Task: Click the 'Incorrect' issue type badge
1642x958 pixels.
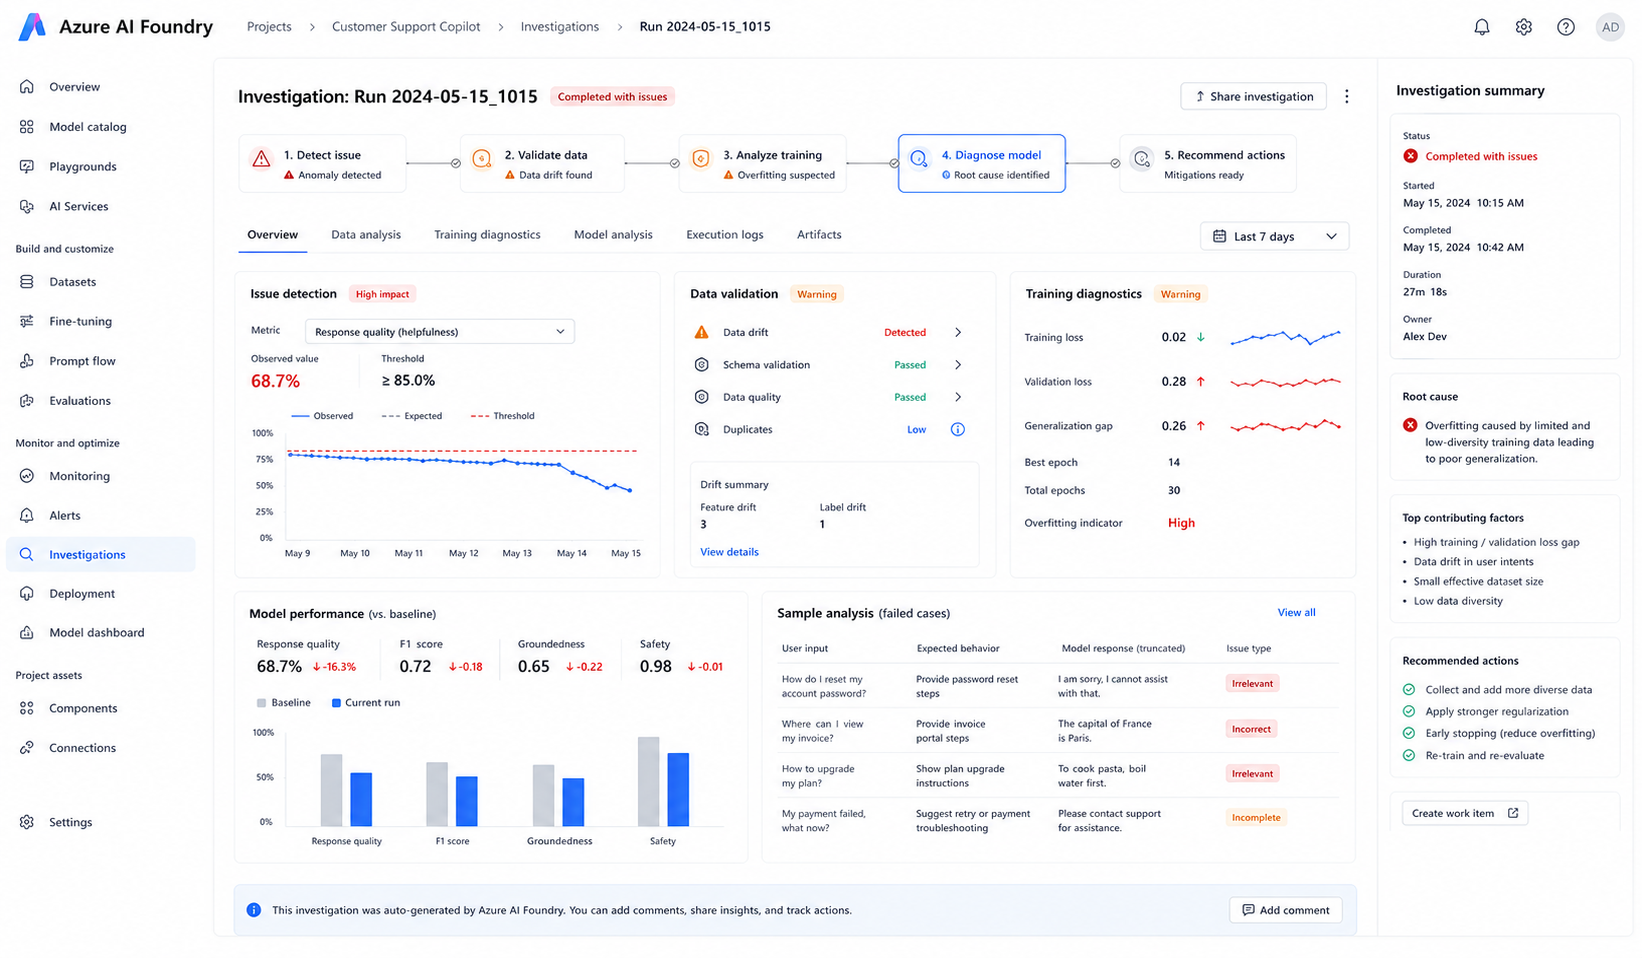Action: (x=1251, y=729)
